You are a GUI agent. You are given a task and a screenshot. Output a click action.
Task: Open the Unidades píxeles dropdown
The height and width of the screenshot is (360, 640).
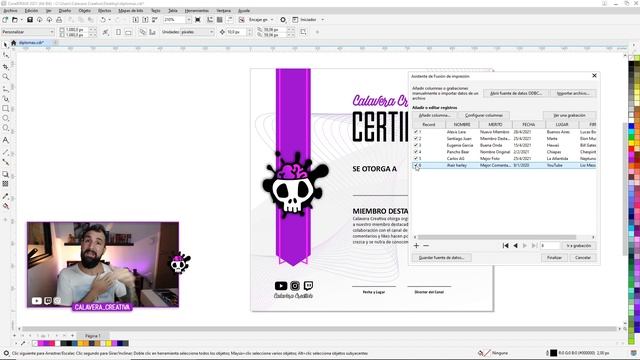point(211,32)
